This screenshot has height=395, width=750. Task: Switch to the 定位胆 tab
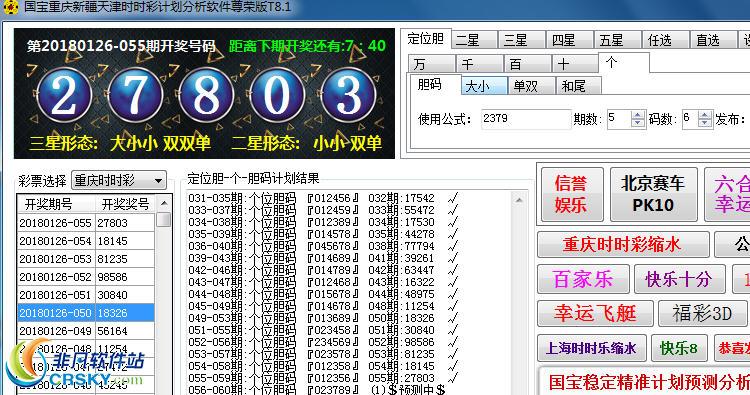click(x=426, y=39)
